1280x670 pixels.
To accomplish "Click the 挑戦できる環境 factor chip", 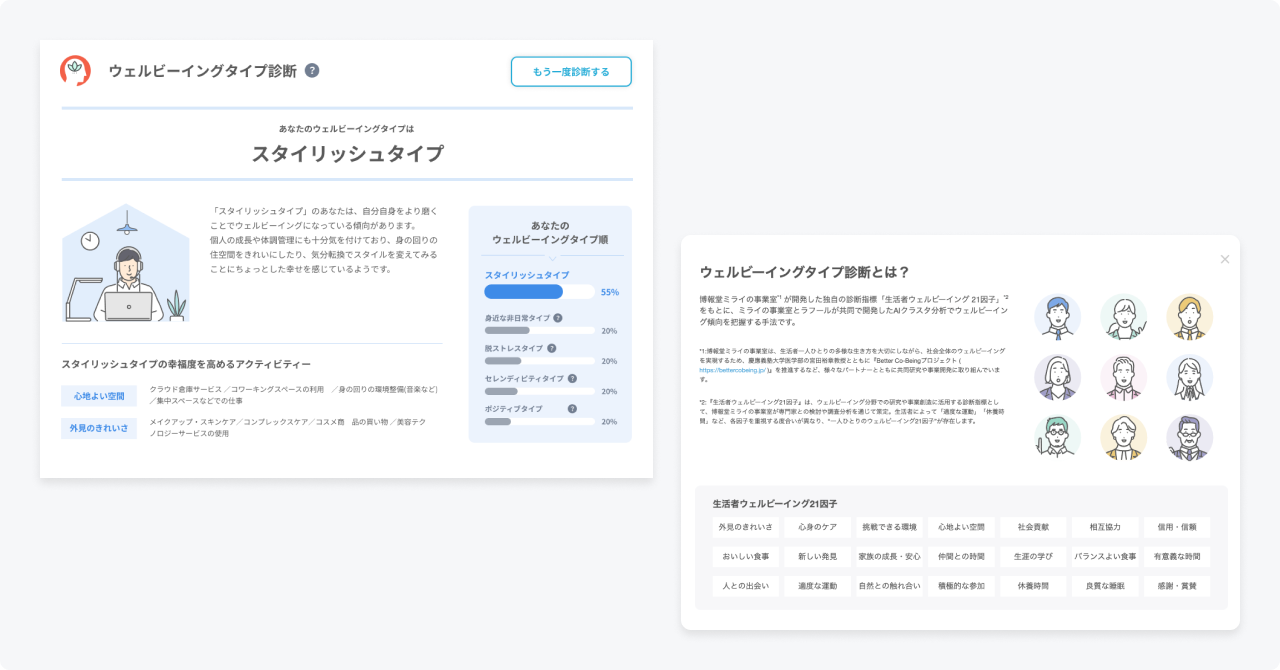I will [889, 527].
